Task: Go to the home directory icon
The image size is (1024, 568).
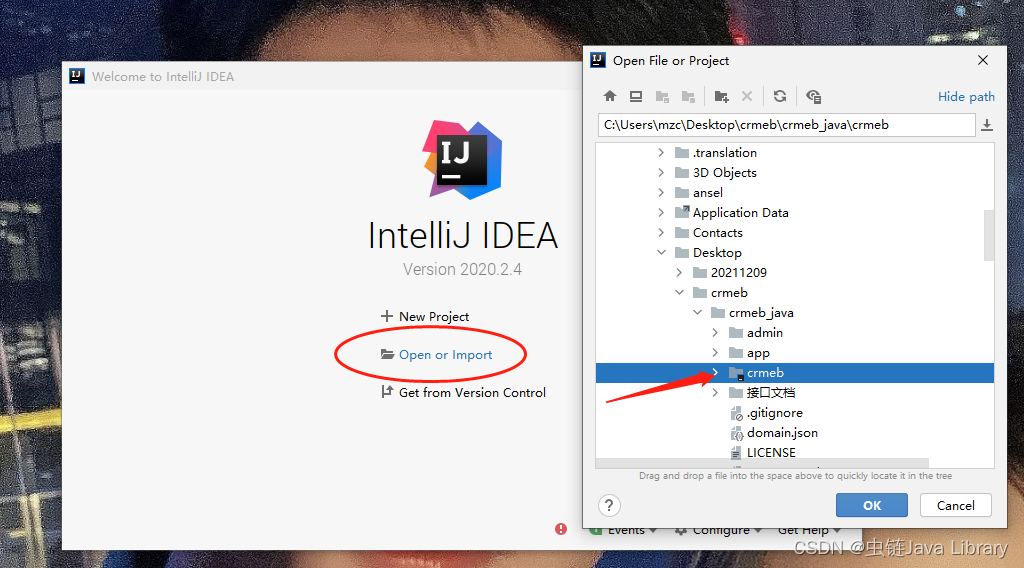Action: point(609,97)
